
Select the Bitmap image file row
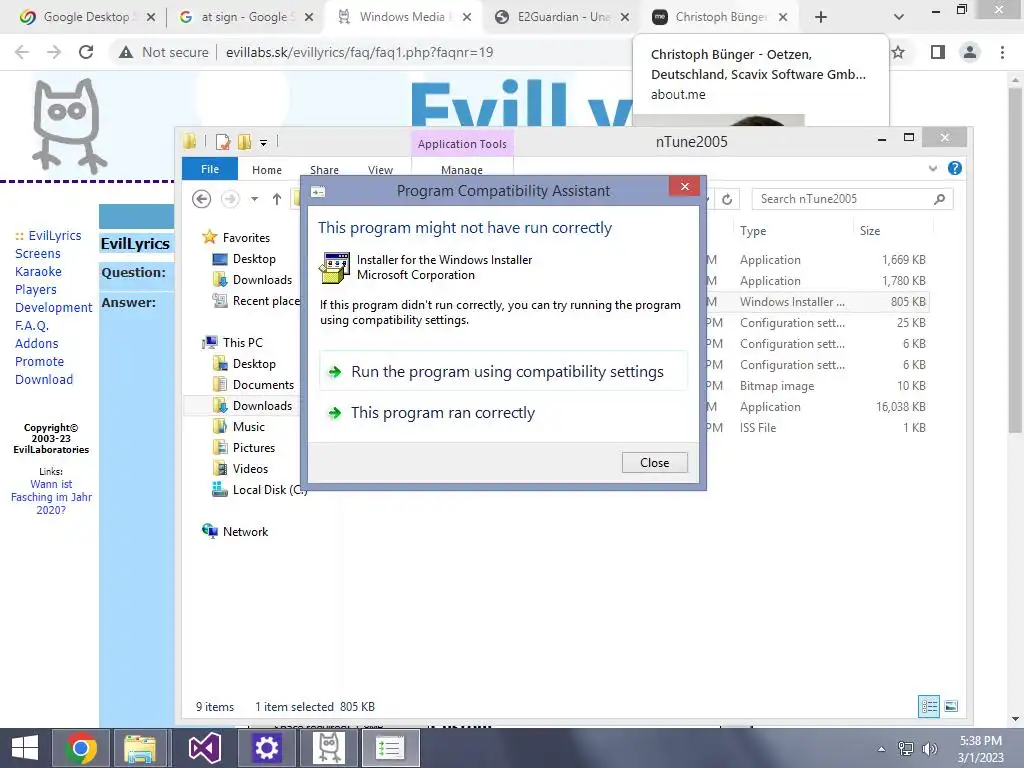pos(817,386)
